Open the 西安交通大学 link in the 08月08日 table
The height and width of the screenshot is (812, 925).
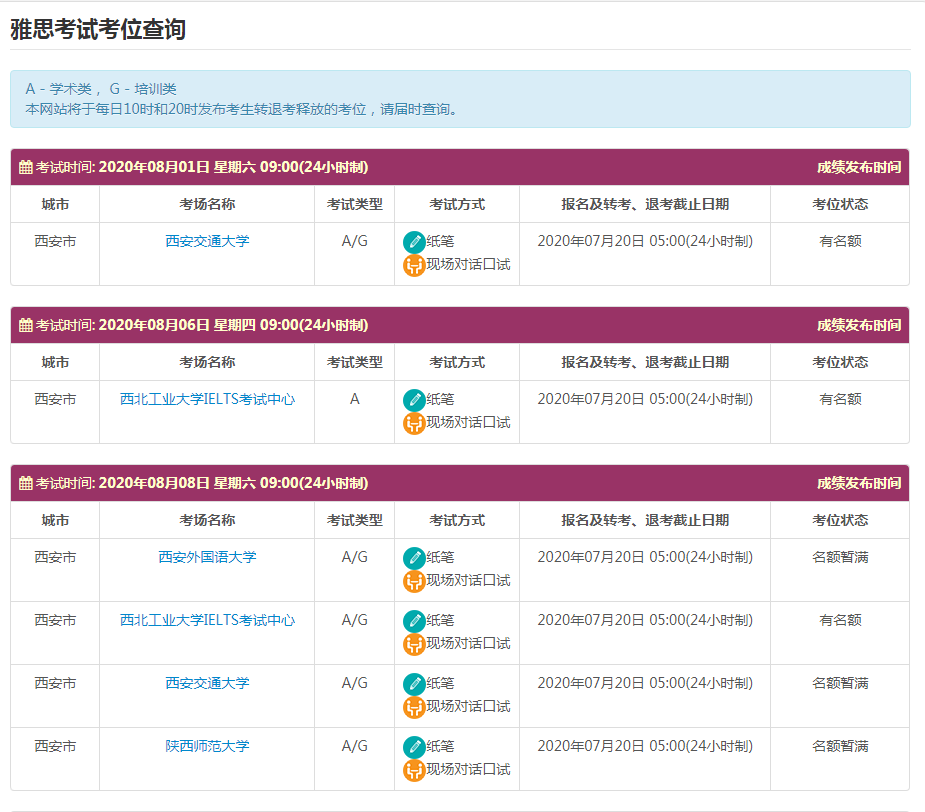click(207, 683)
